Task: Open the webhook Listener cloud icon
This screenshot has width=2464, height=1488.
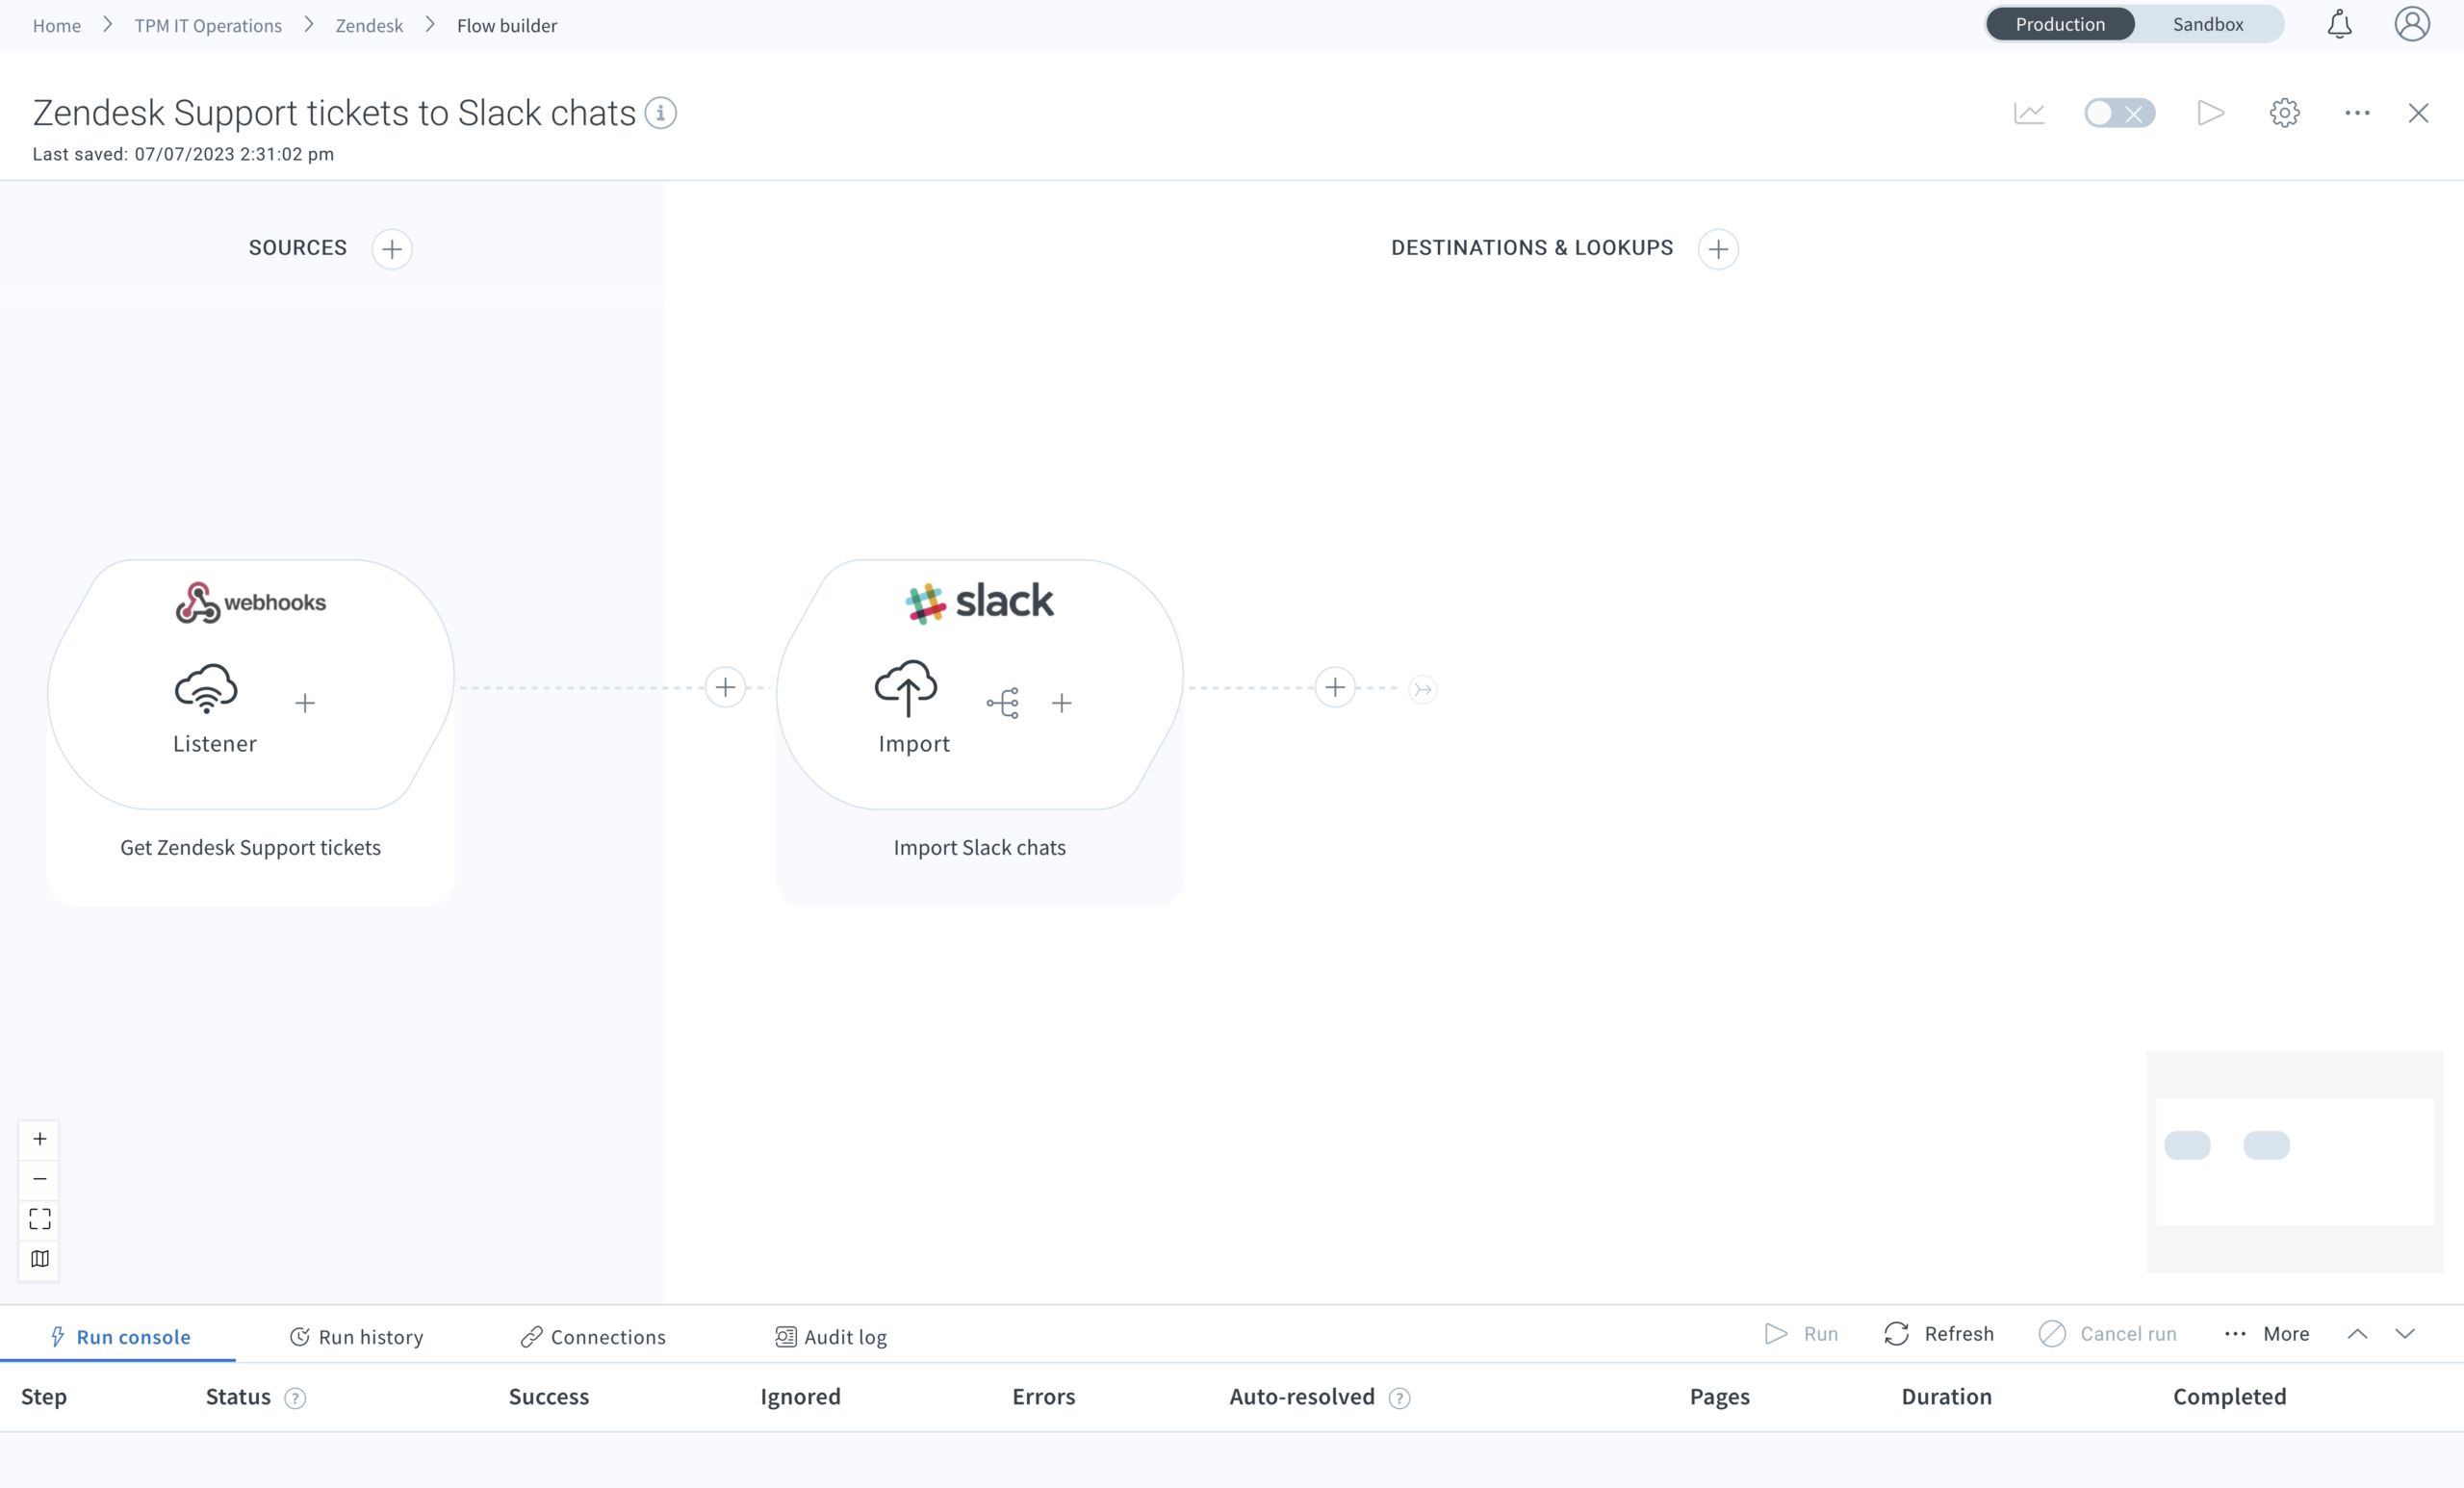Action: [x=206, y=688]
